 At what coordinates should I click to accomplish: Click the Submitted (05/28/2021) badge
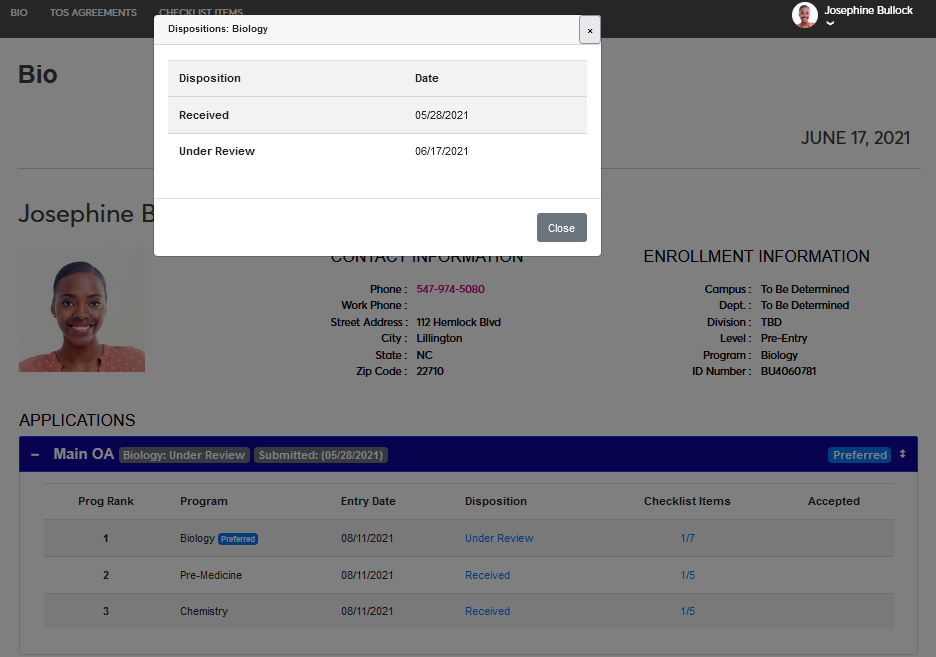tap(320, 455)
